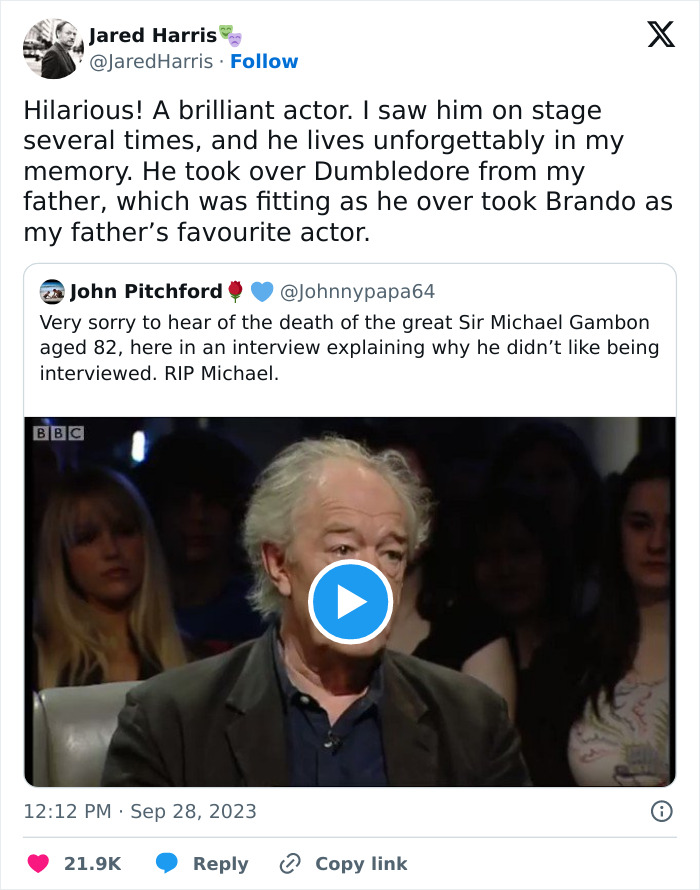Click the BBC logo on the video
This screenshot has width=700, height=890.
tap(57, 432)
